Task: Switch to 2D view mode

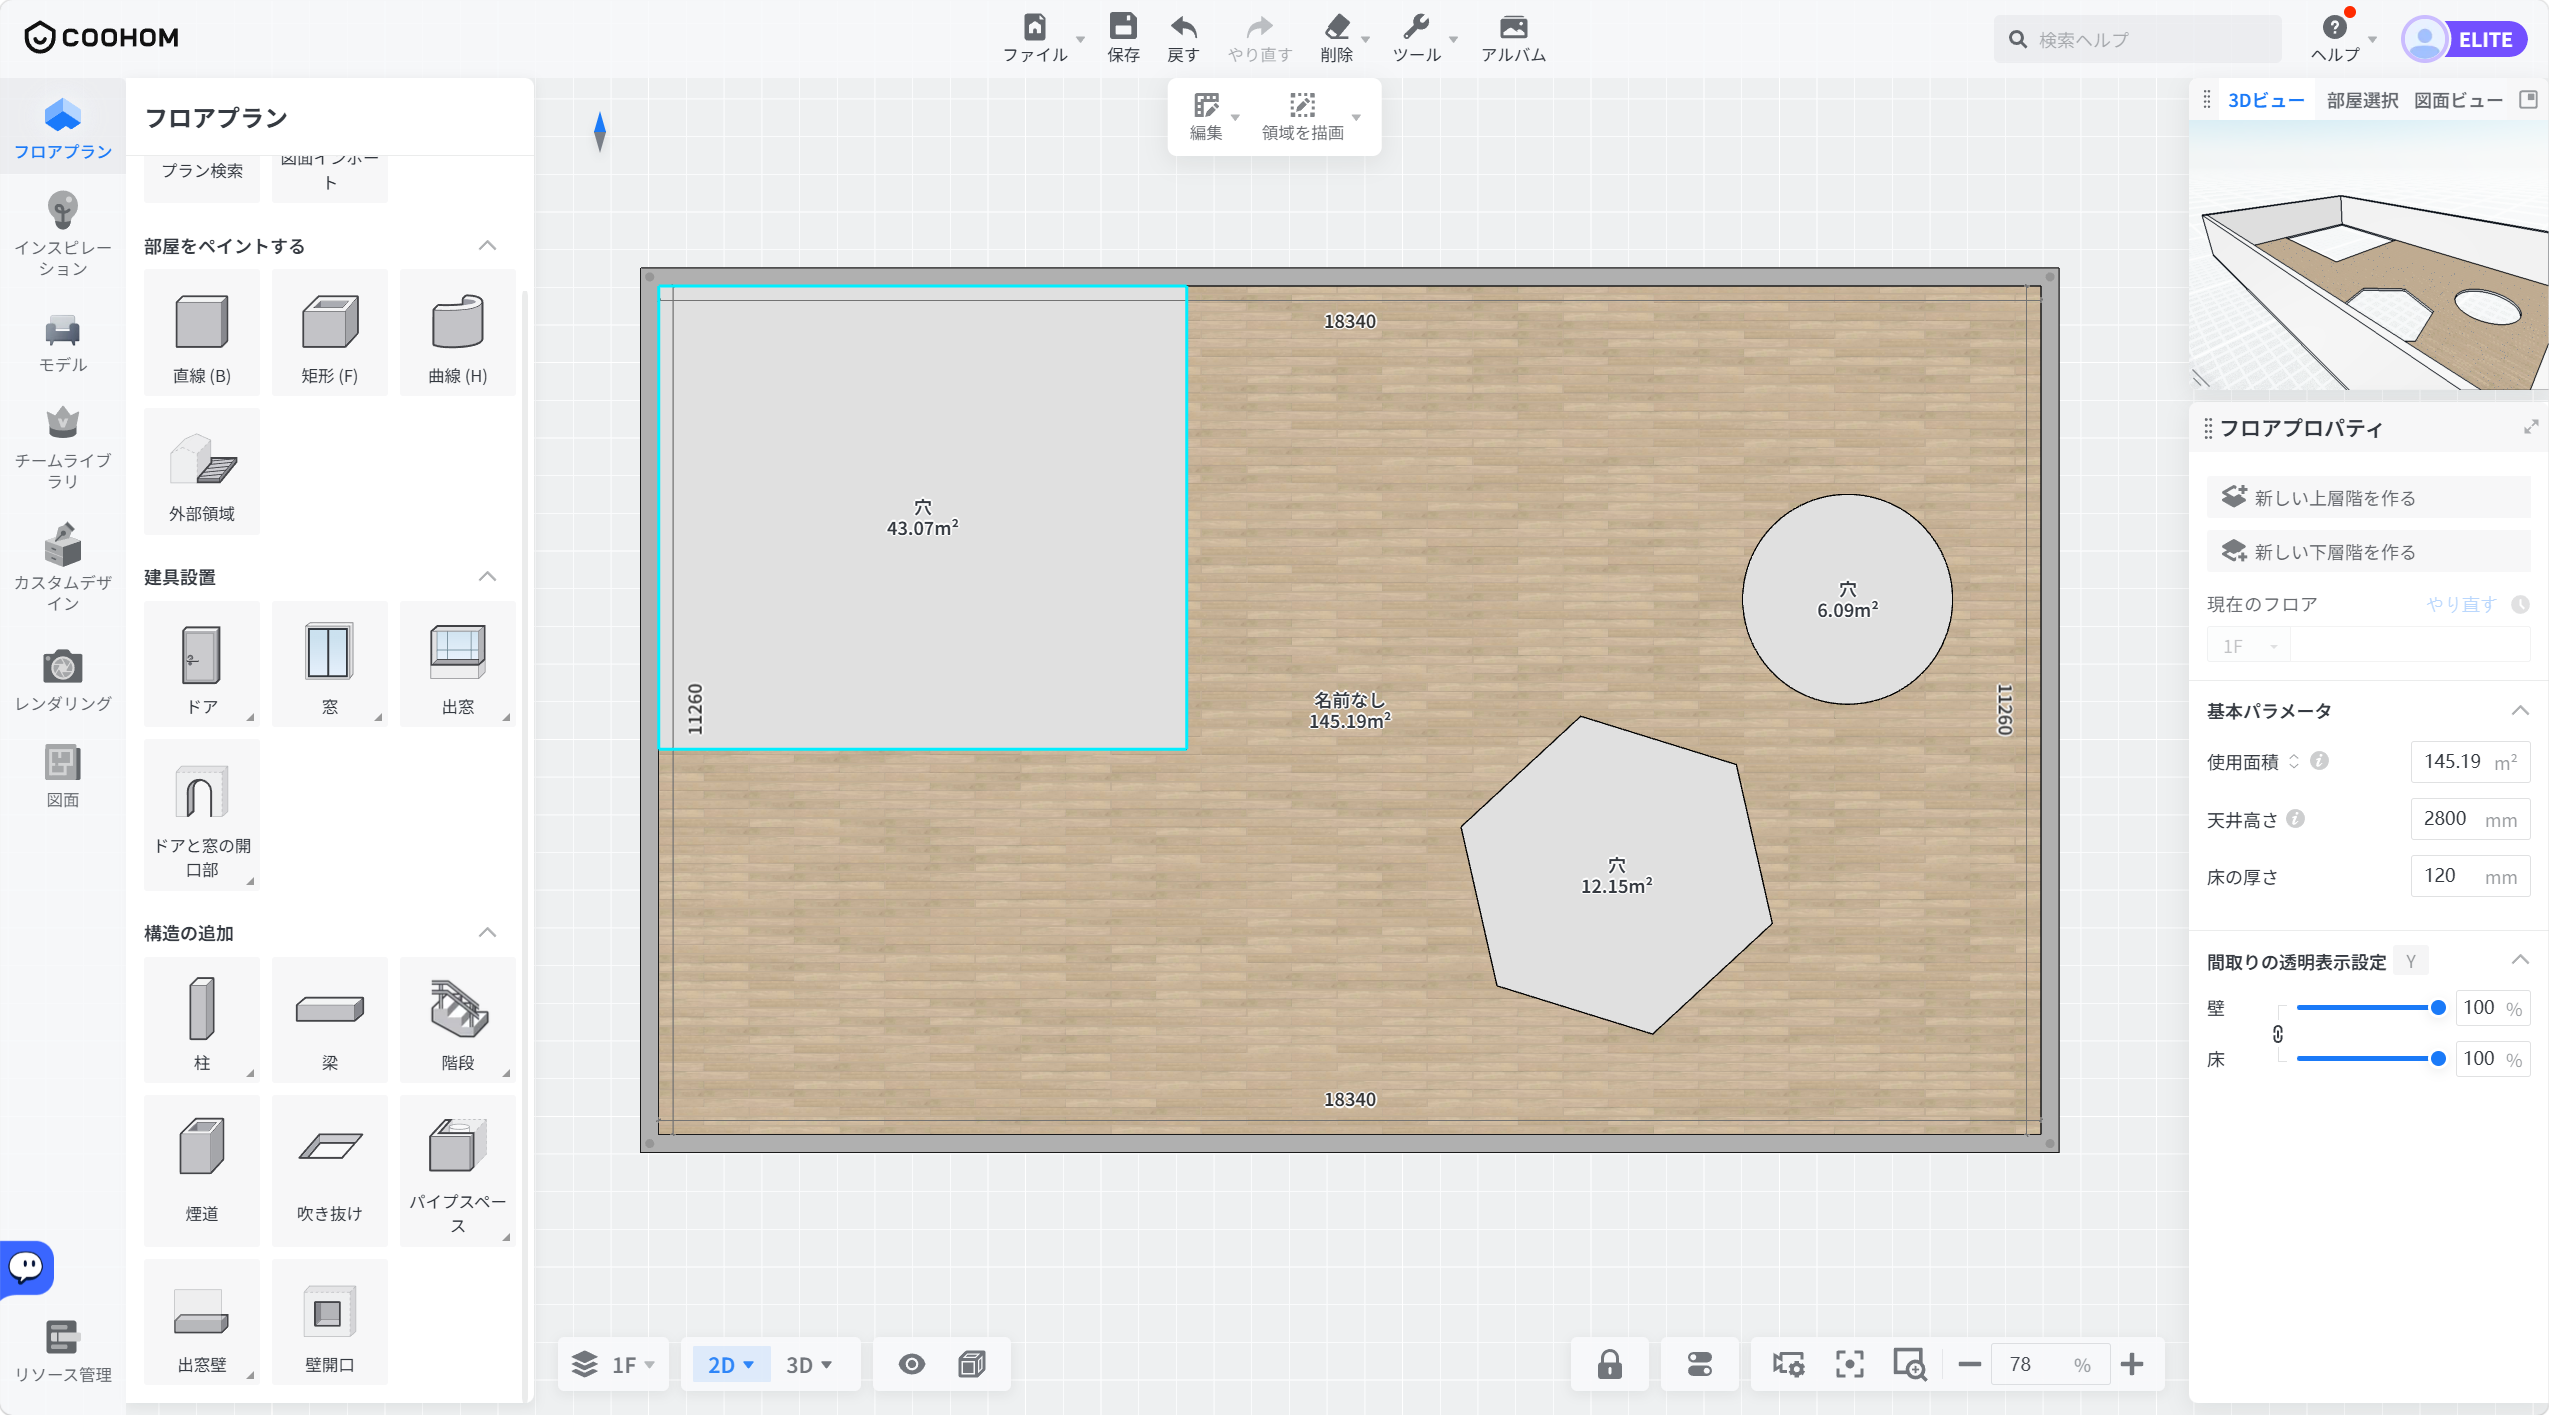Action: coord(731,1364)
